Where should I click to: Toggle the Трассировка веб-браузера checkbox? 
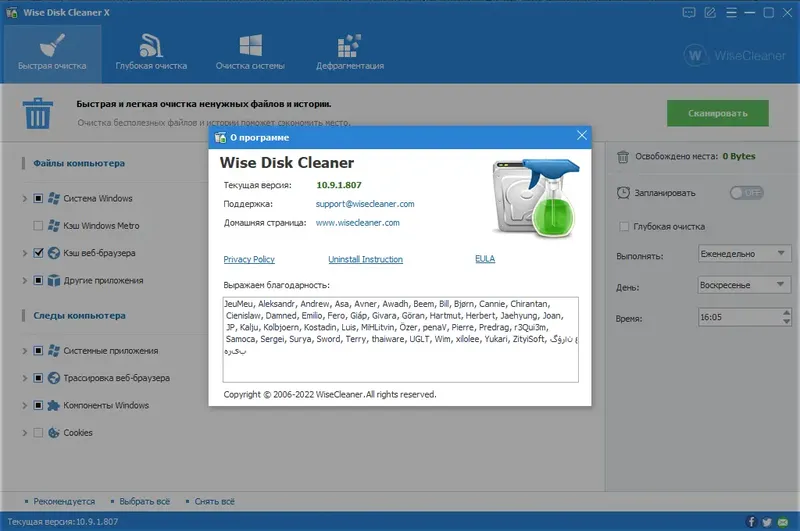(x=38, y=378)
